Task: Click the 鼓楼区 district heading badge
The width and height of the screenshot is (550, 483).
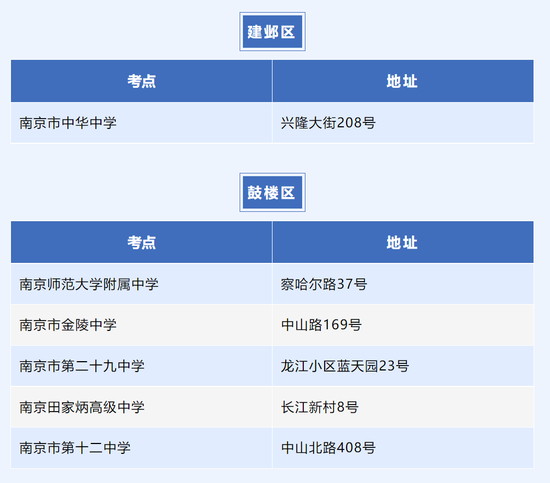Action: coord(272,192)
